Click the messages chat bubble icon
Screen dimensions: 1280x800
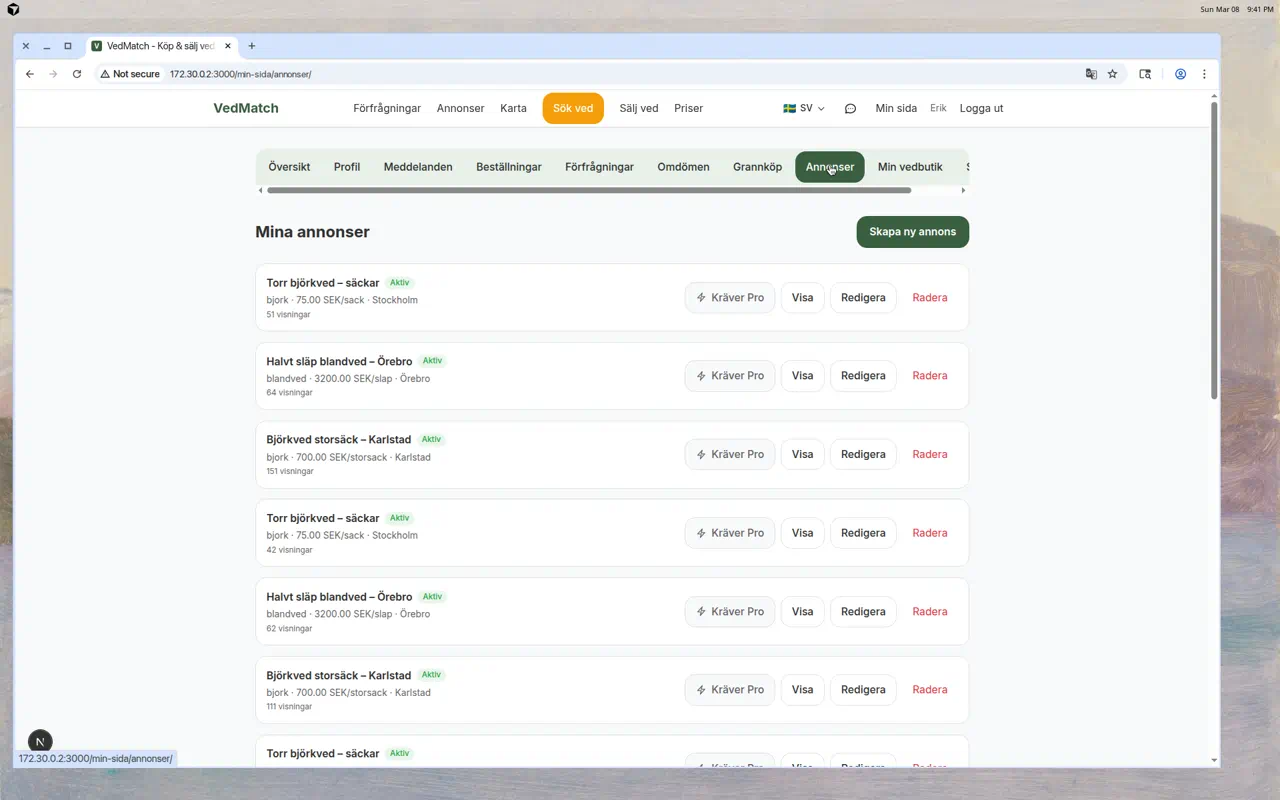point(850,109)
